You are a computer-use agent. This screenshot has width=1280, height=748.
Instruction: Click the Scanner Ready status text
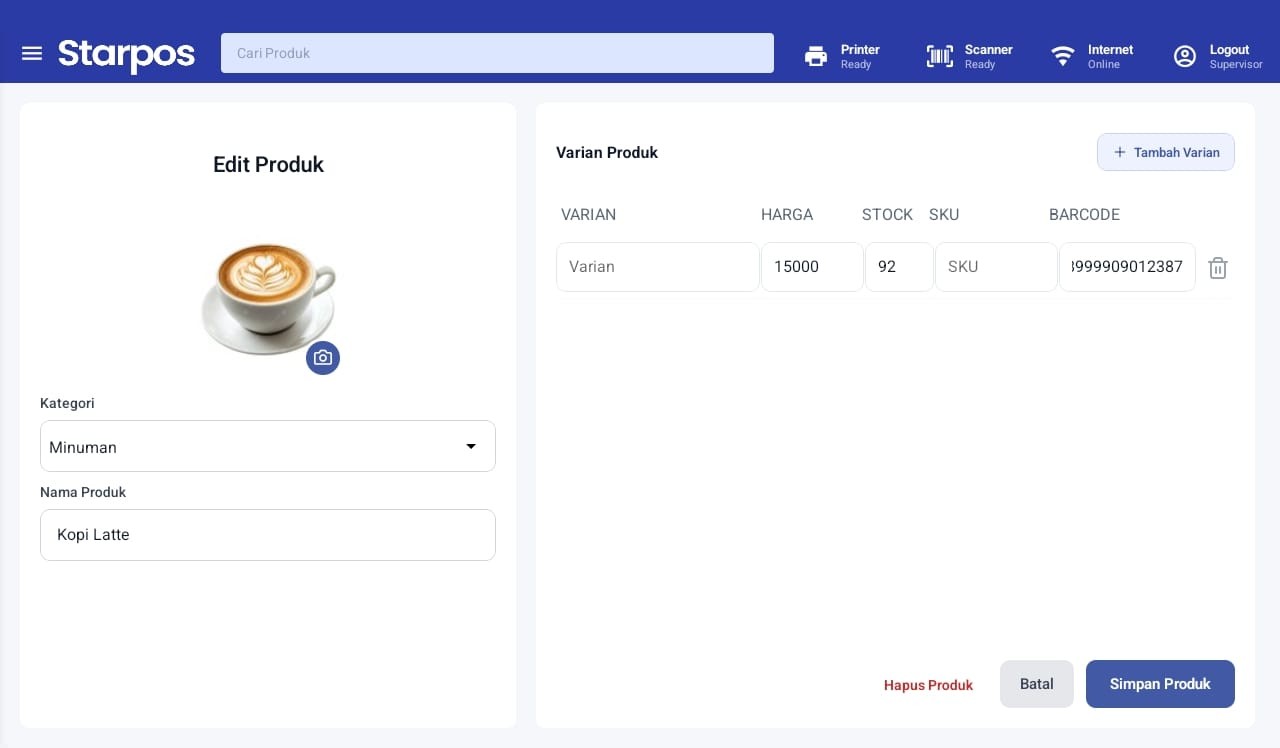tap(988, 57)
